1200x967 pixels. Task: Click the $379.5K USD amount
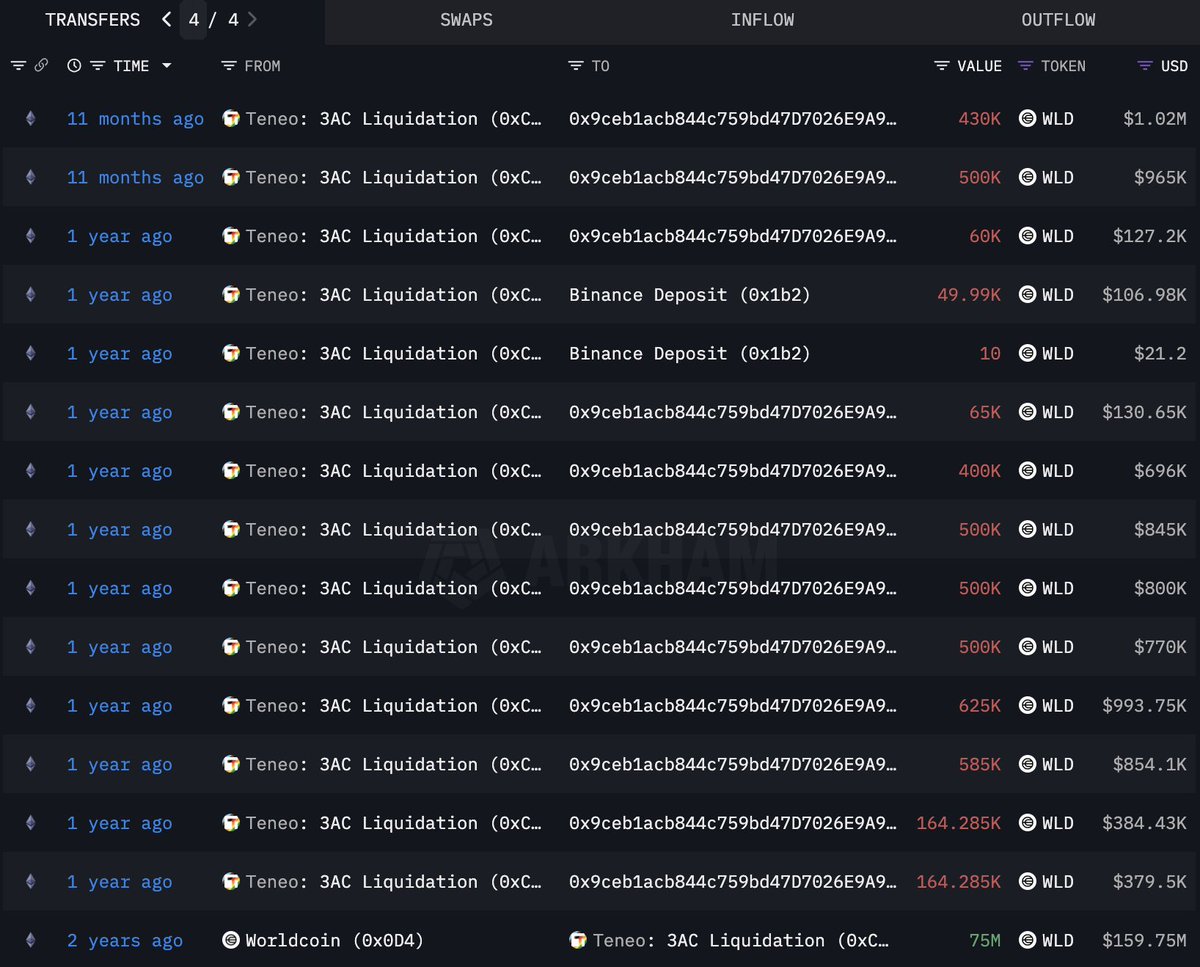1150,882
